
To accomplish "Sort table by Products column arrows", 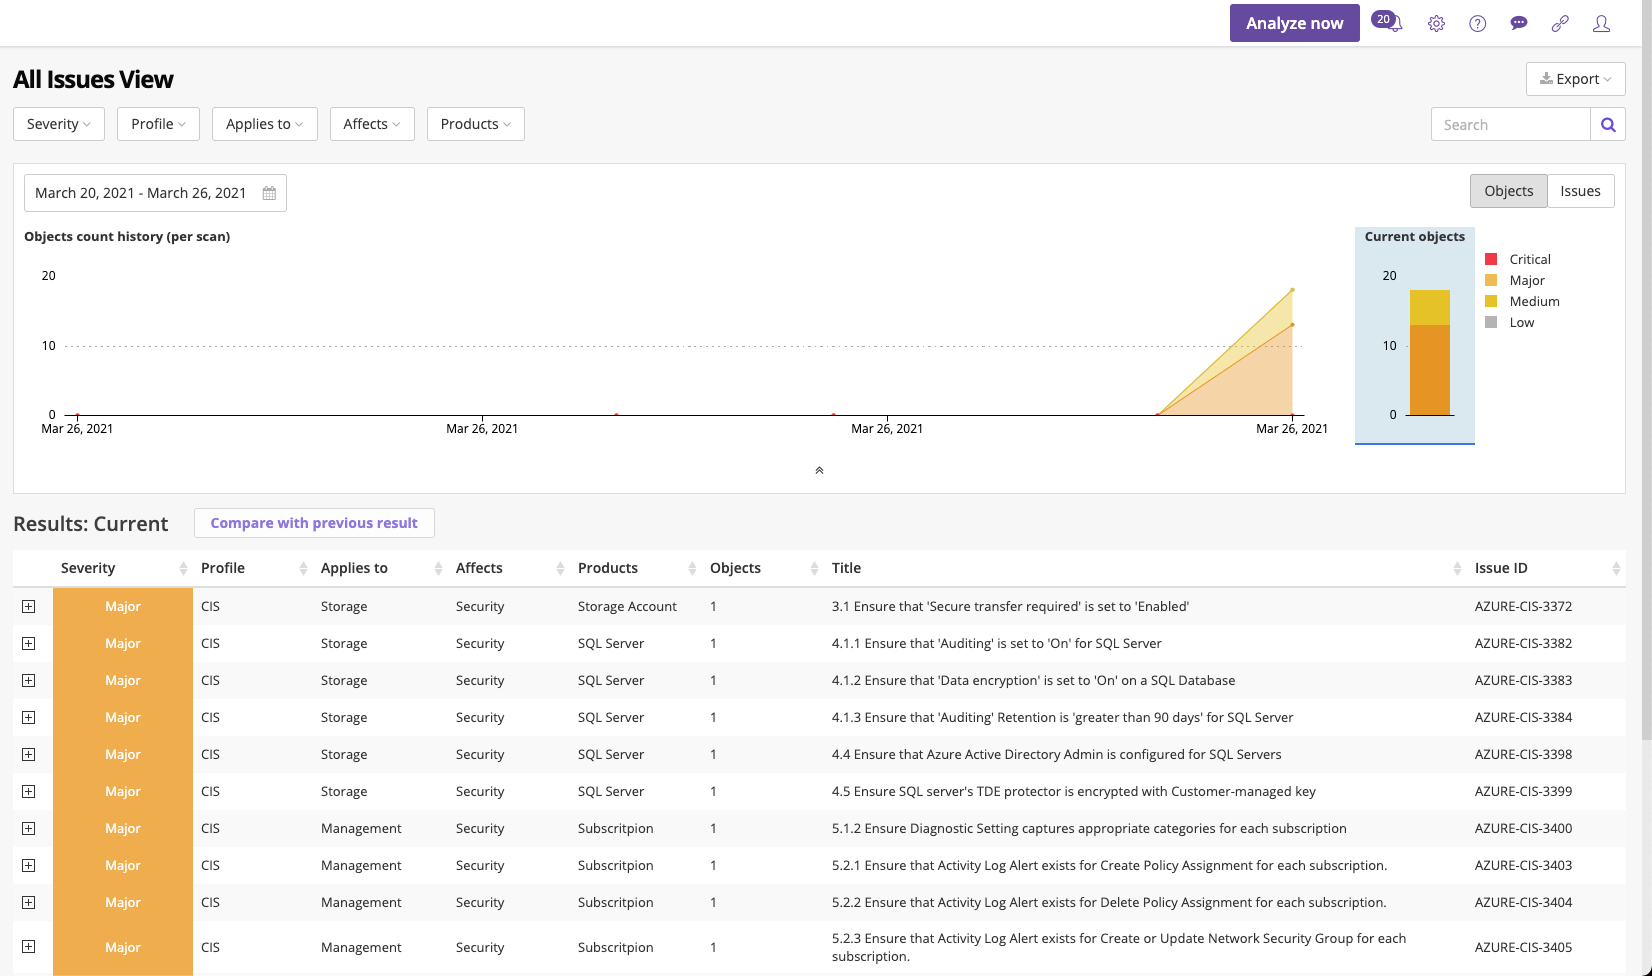I will [692, 568].
